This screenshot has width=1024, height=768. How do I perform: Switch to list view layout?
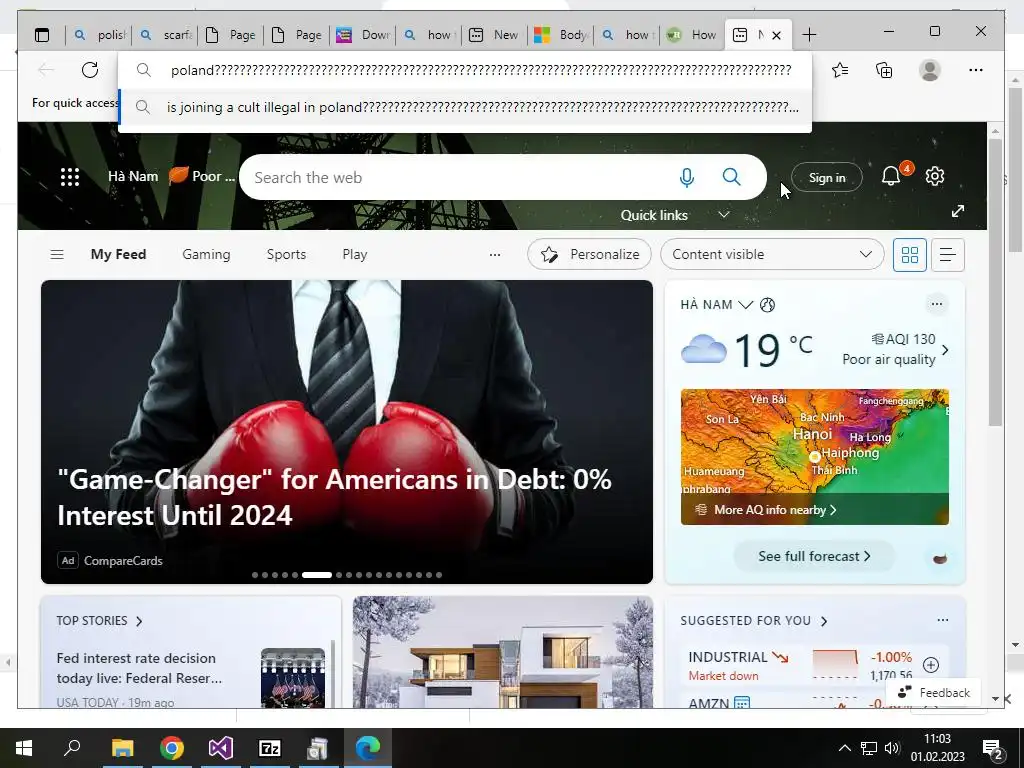tap(948, 255)
